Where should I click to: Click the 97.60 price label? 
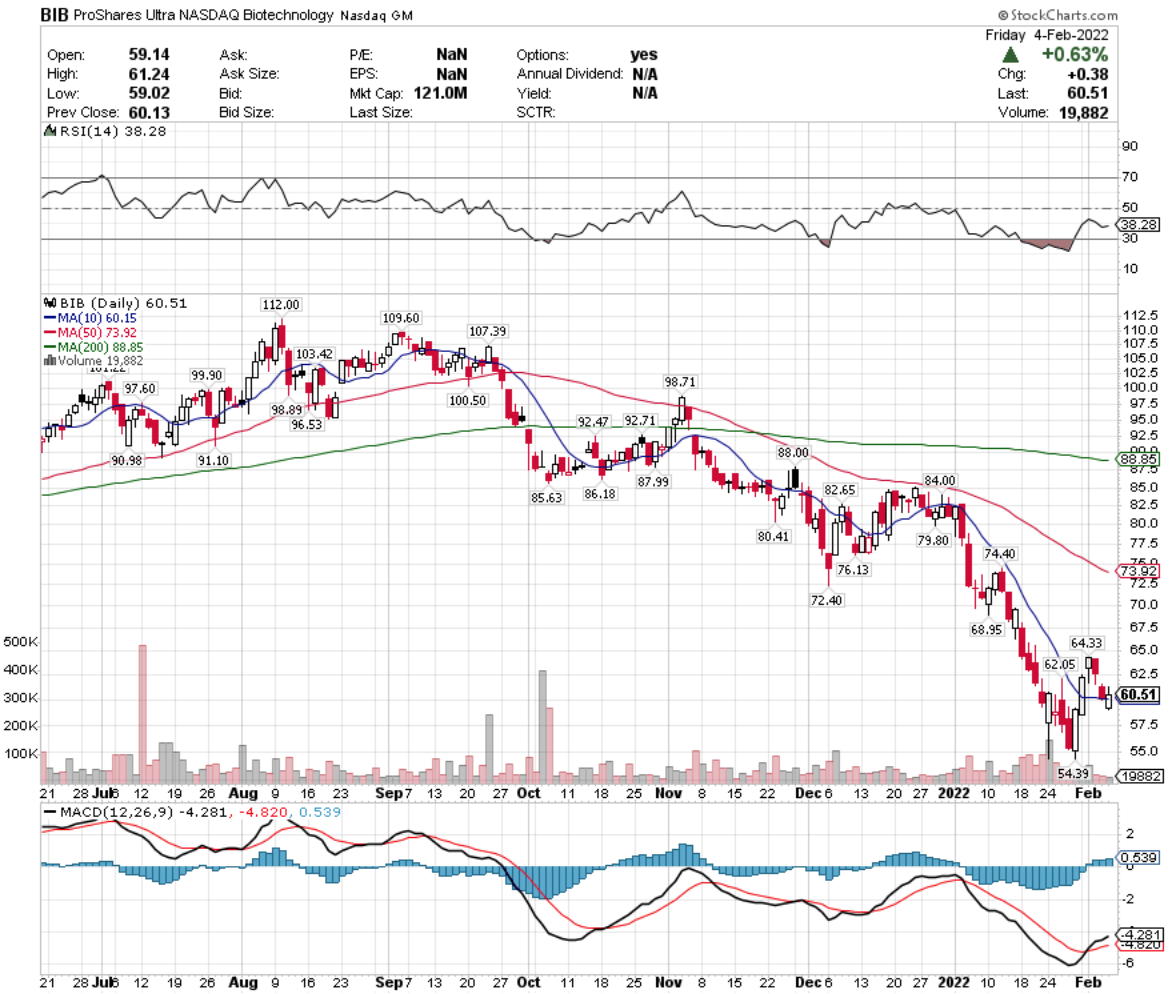tap(140, 389)
